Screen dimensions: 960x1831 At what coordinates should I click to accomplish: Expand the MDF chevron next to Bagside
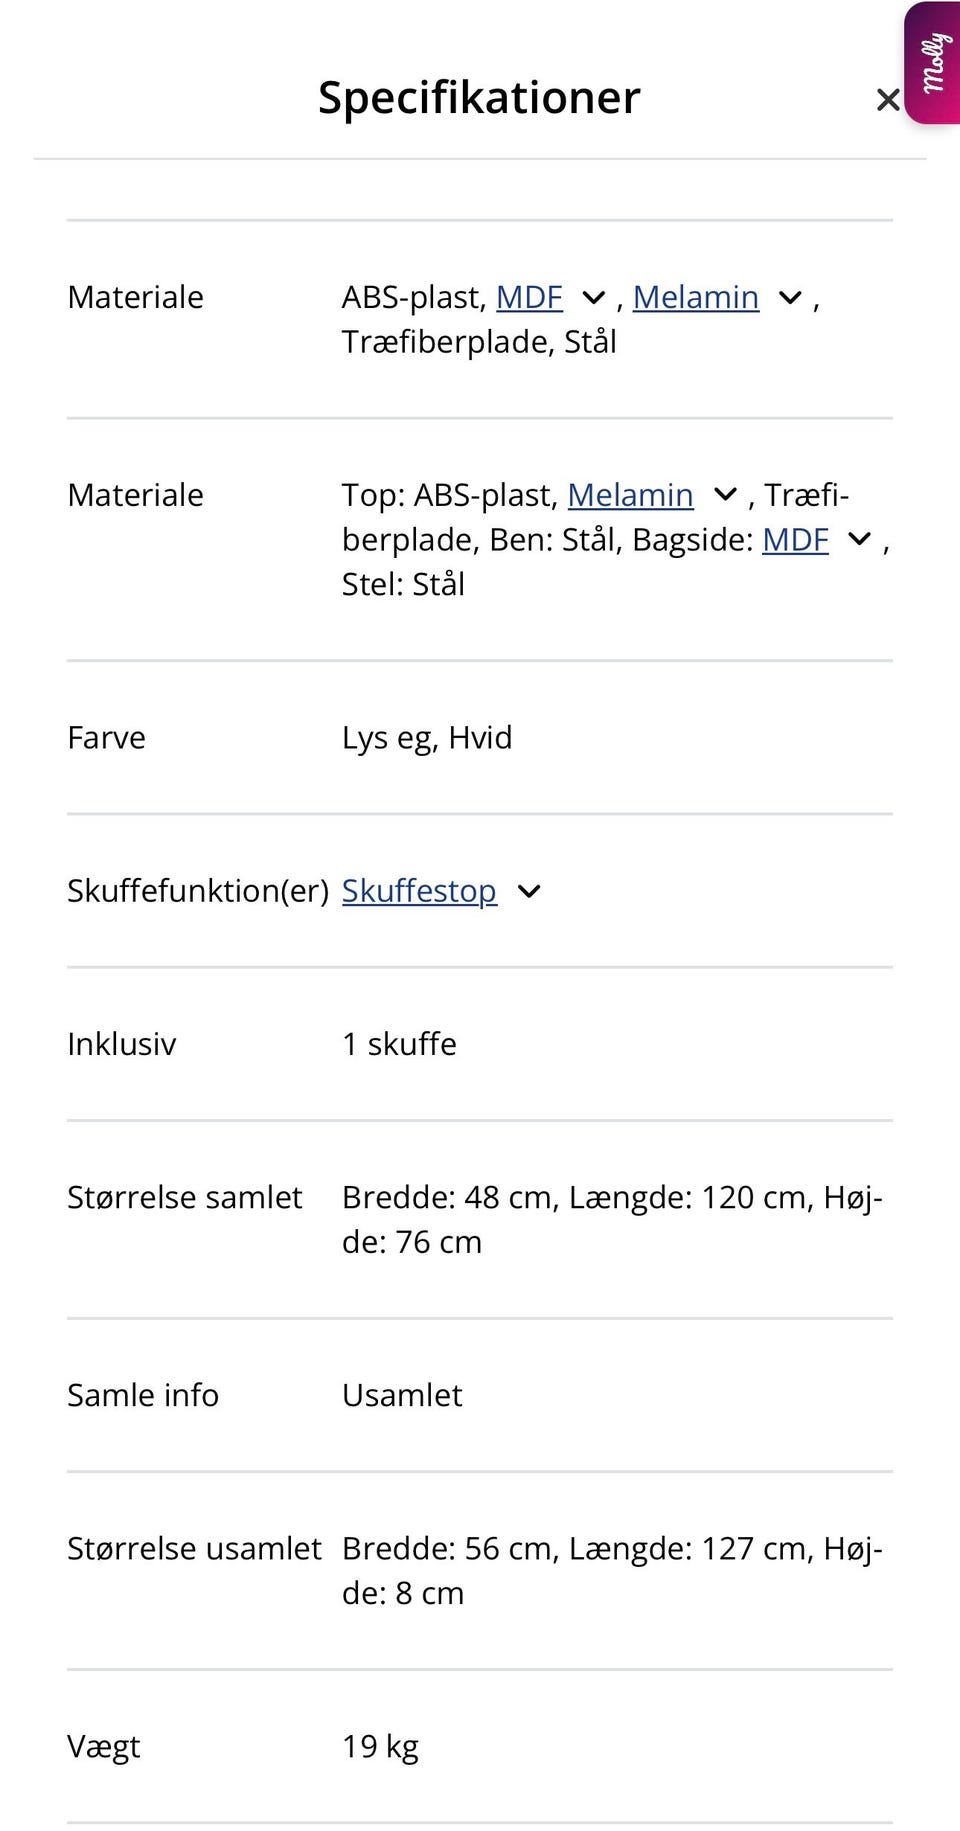pyautogui.click(x=858, y=540)
